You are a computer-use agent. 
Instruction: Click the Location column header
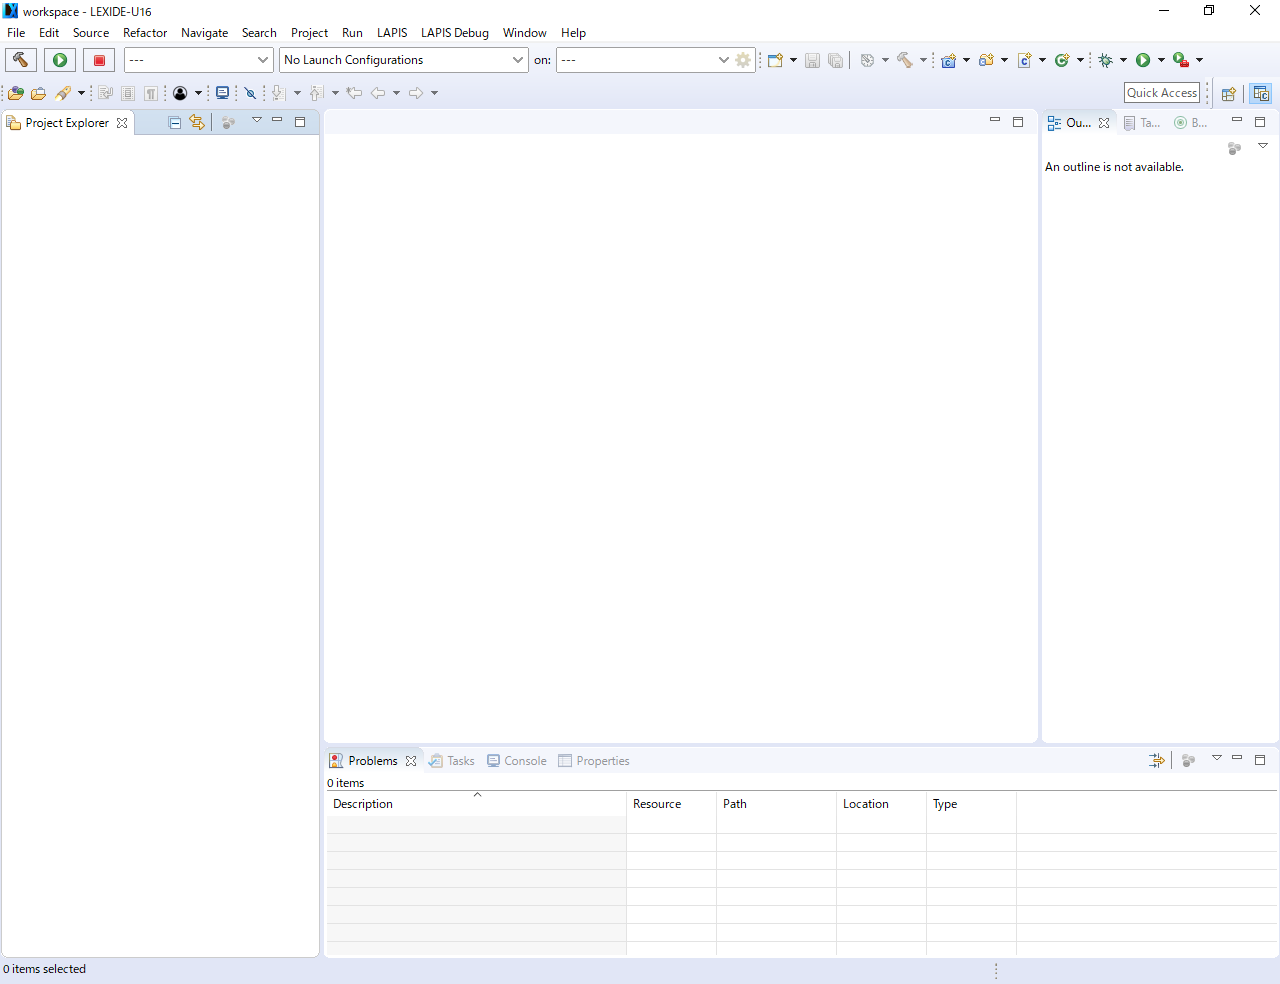882,804
